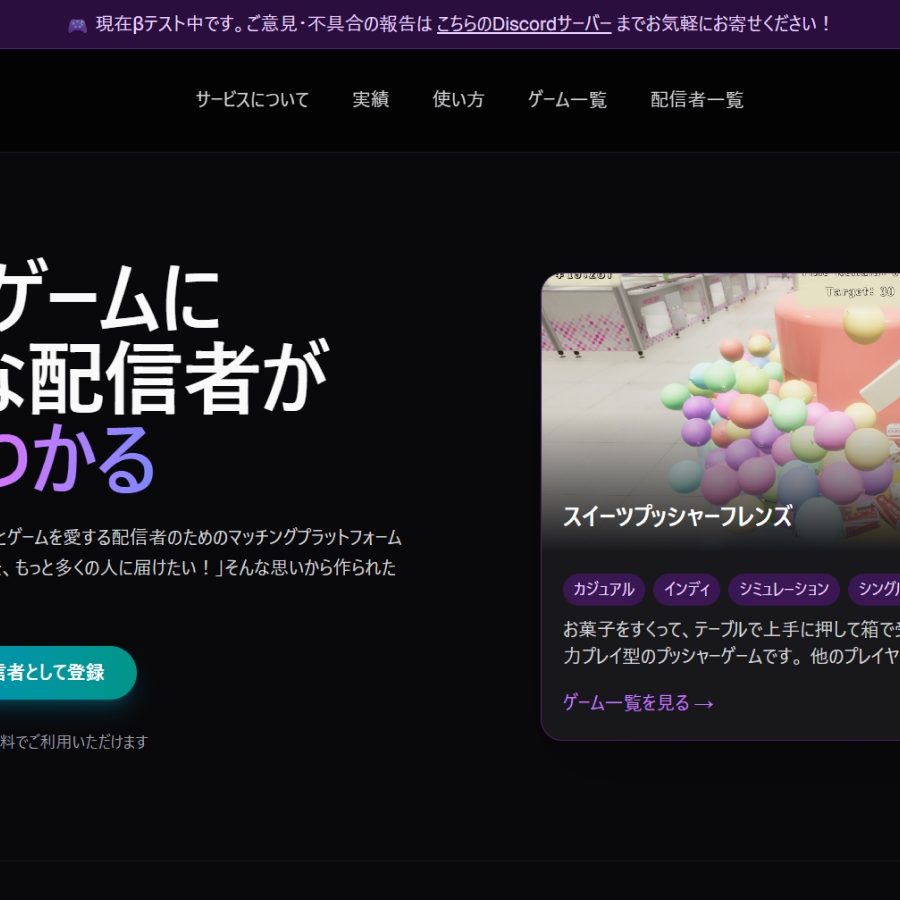Navigate to ゲーム一覧 in the header

(x=566, y=100)
